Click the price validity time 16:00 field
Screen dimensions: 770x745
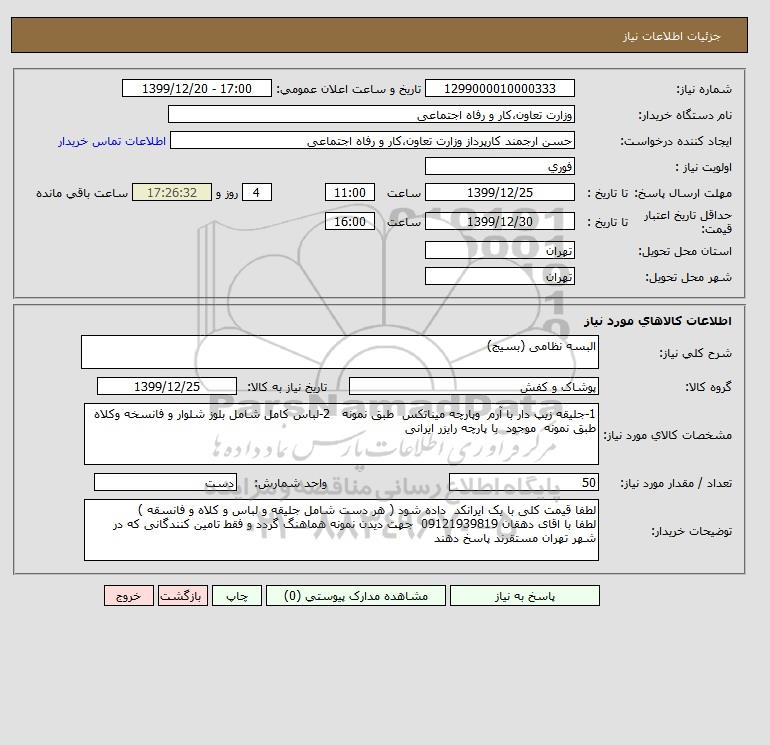point(350,221)
